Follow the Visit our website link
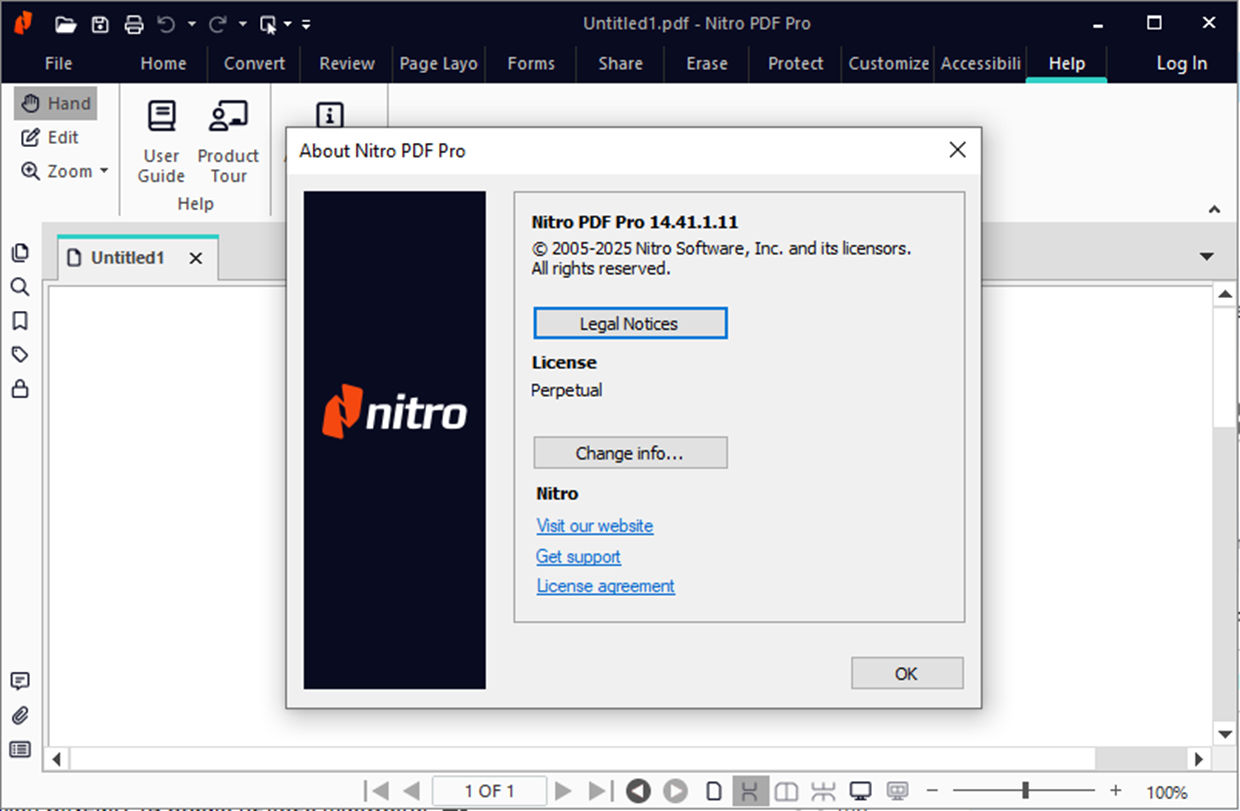1240x811 pixels. point(594,525)
